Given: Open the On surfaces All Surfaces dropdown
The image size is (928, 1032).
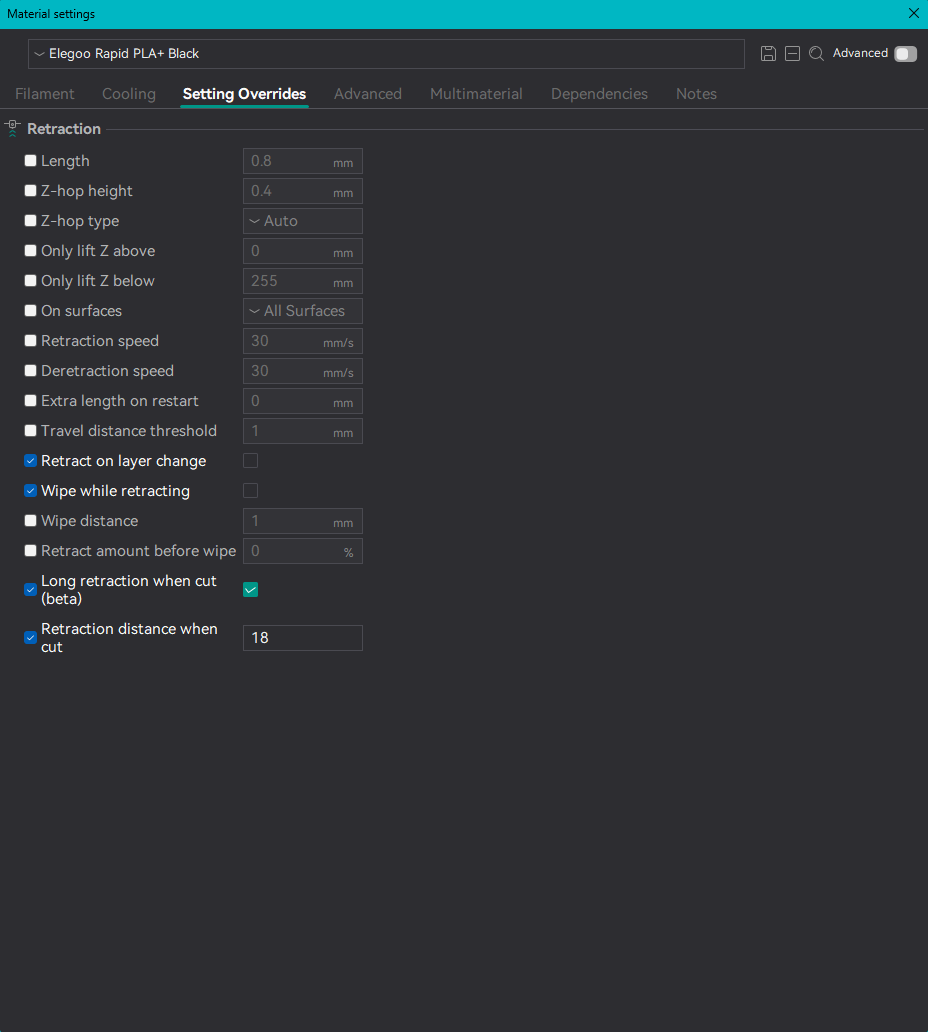Looking at the screenshot, I should [x=303, y=311].
